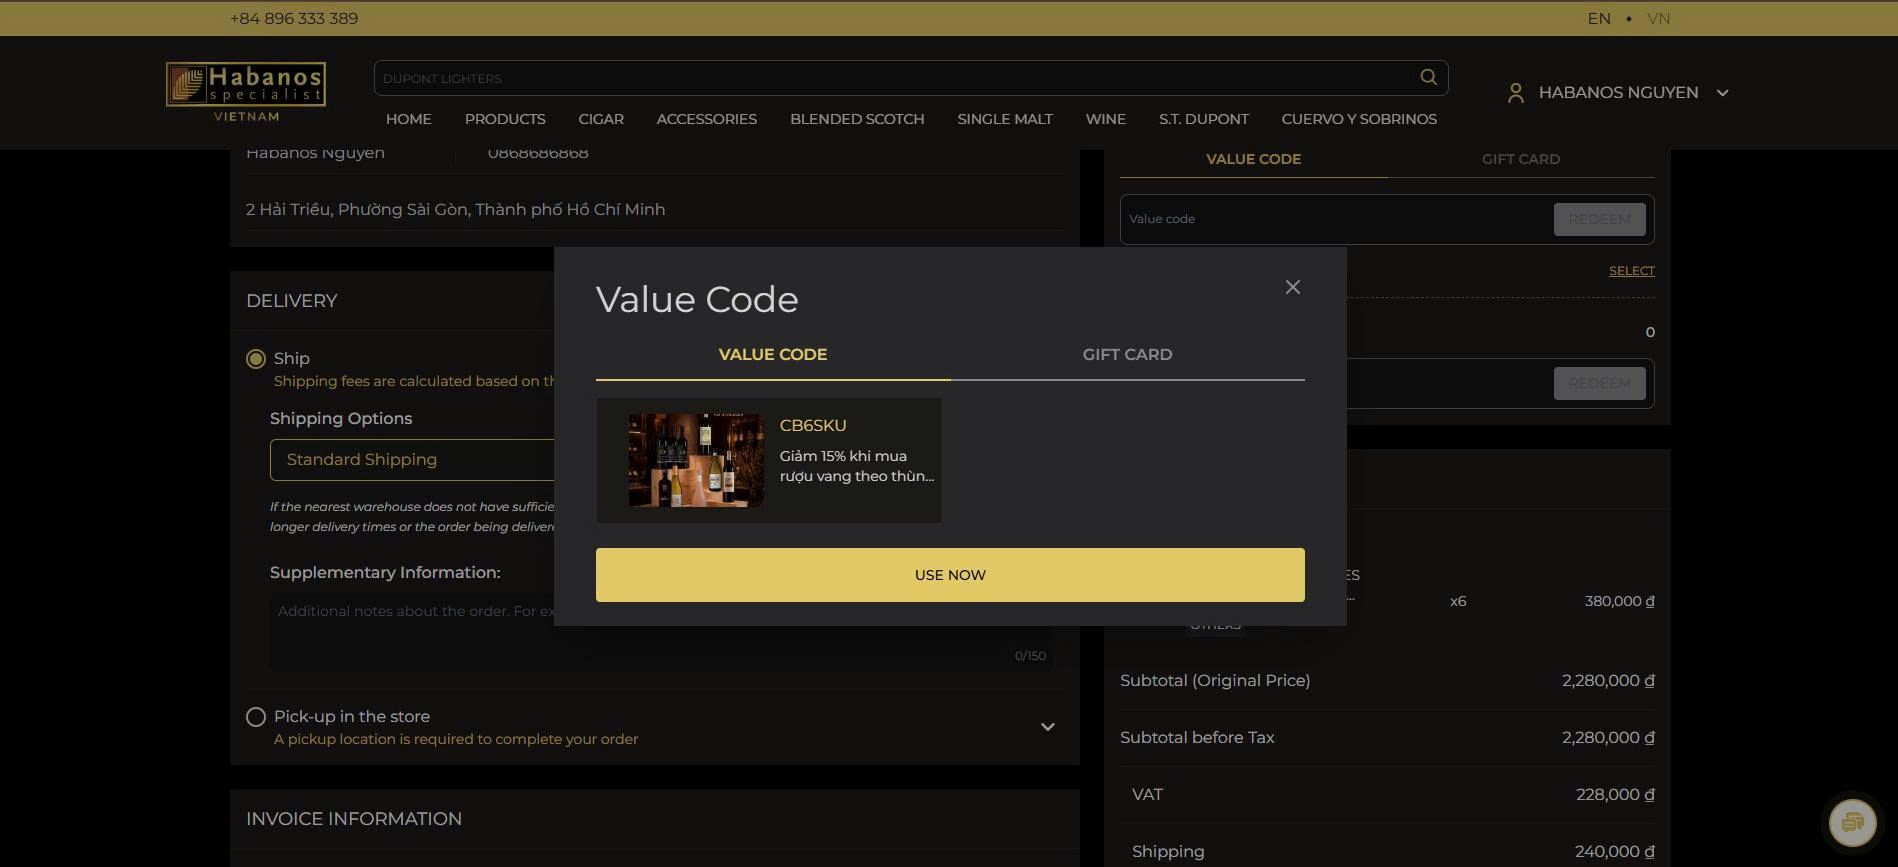Click the Use Now button

[950, 575]
